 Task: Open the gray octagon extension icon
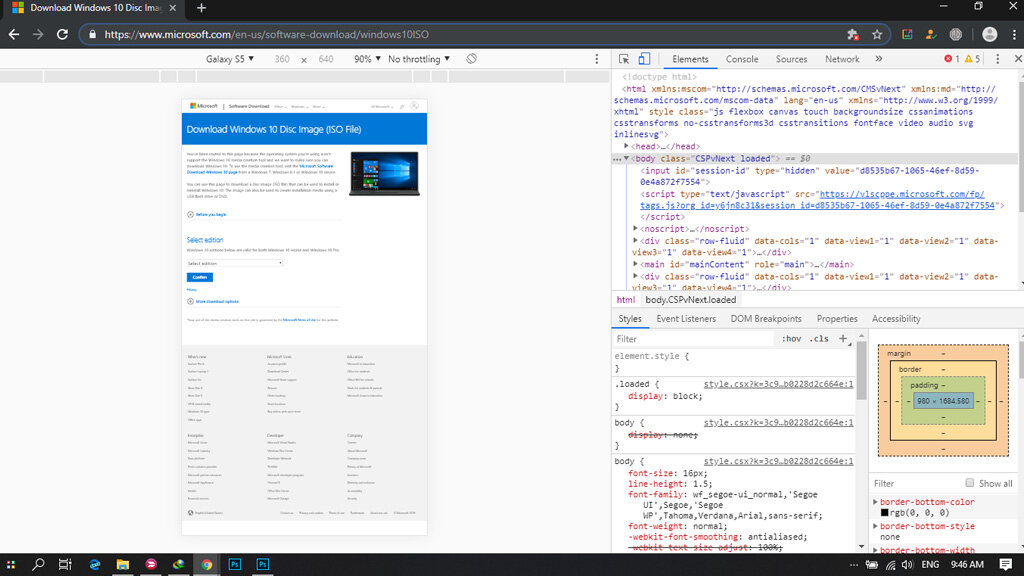pyautogui.click(x=955, y=35)
